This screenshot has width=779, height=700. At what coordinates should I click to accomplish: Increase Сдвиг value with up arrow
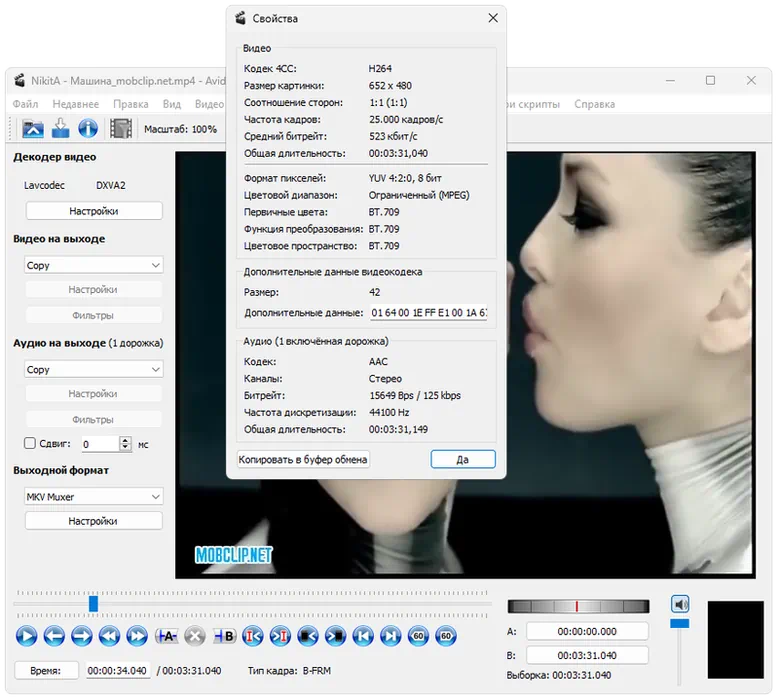[126, 440]
